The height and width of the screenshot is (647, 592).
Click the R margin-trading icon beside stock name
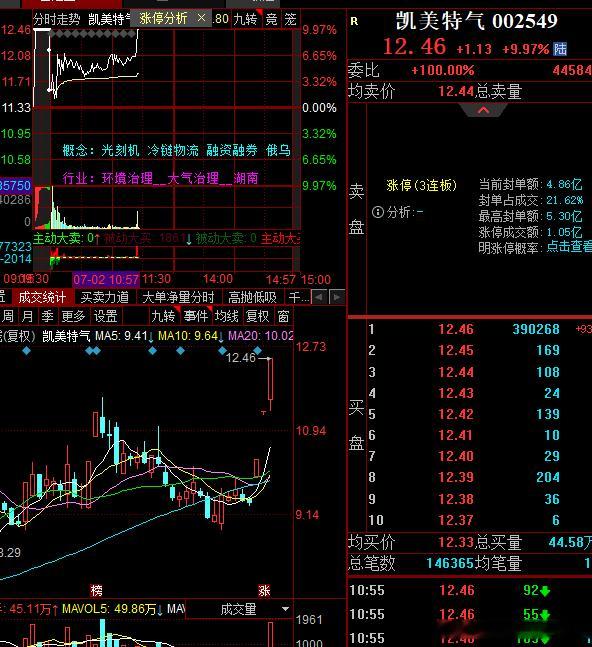coord(354,21)
